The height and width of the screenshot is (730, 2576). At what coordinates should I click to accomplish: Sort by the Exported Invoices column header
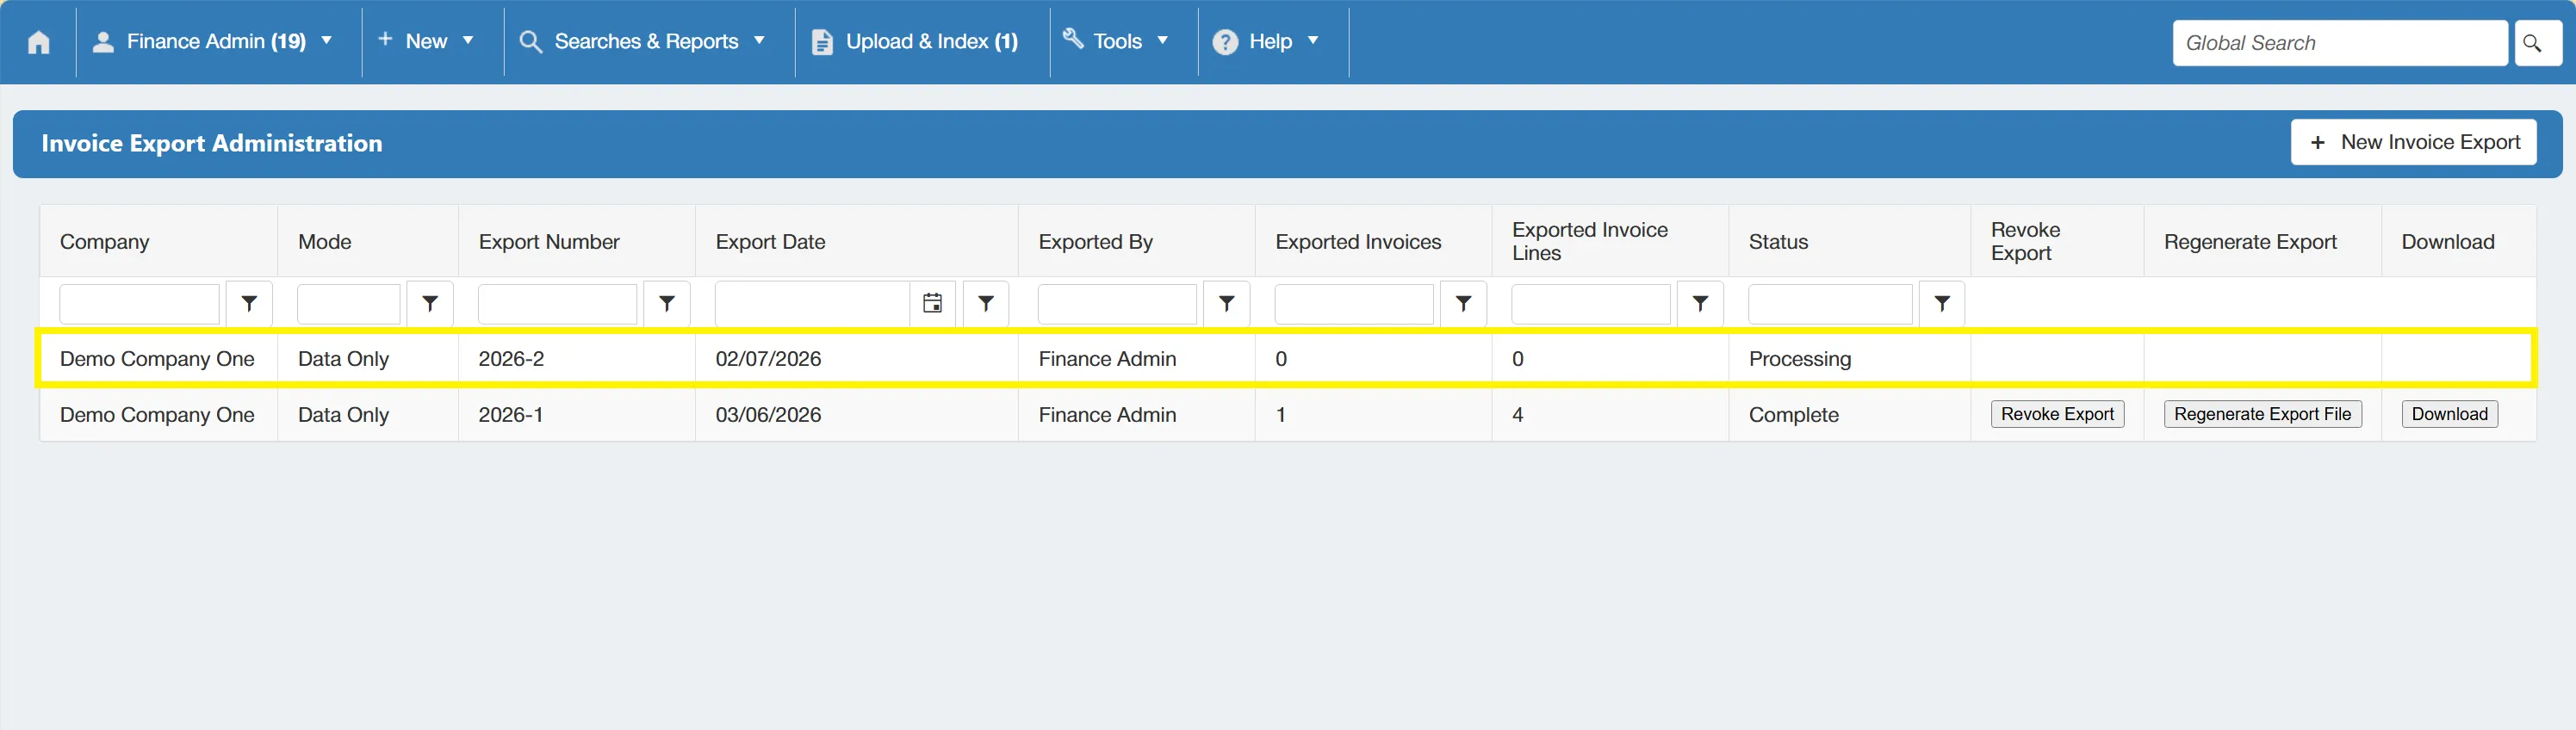(1358, 242)
